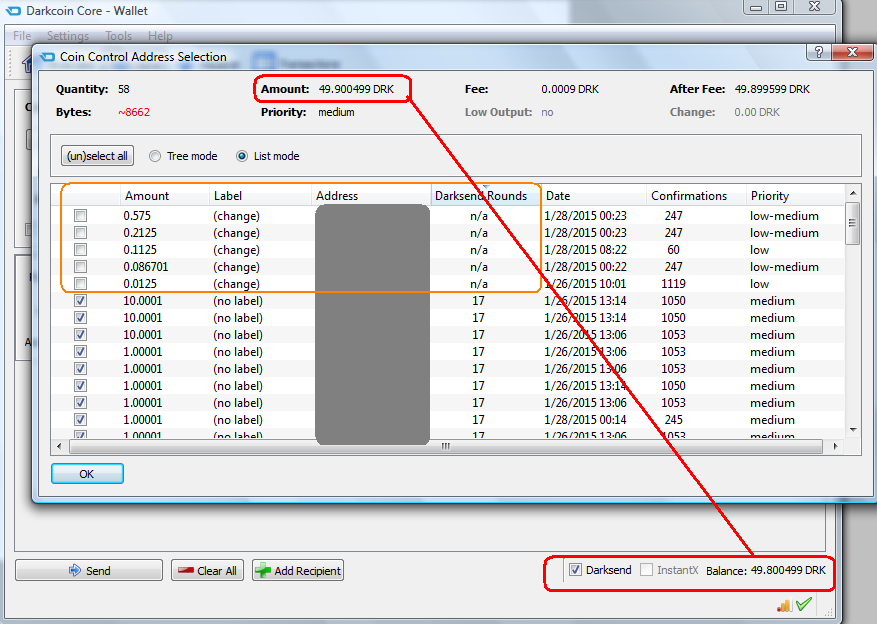Click confirmations value 1119

(x=673, y=283)
